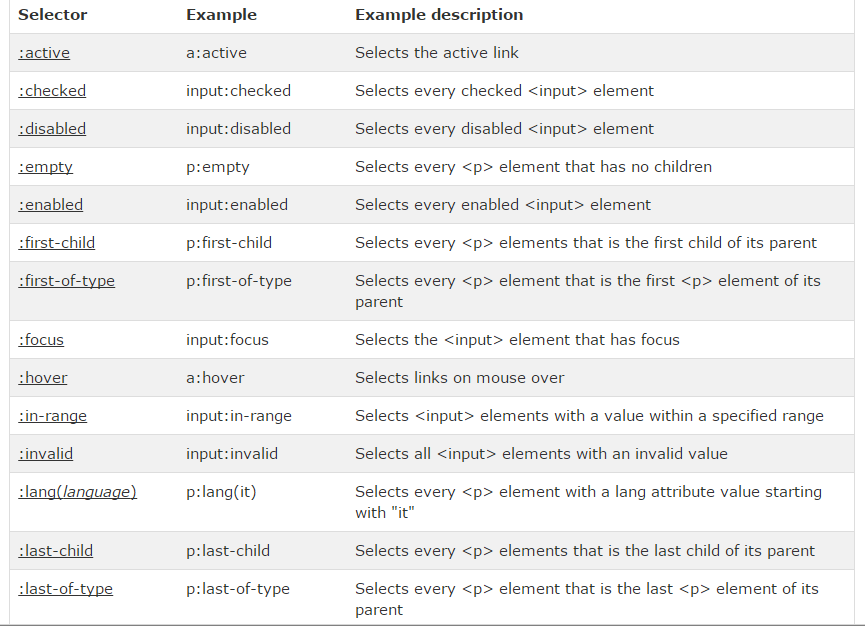Go to the :first-child selector page
This screenshot has width=865, height=626.
[x=56, y=243]
